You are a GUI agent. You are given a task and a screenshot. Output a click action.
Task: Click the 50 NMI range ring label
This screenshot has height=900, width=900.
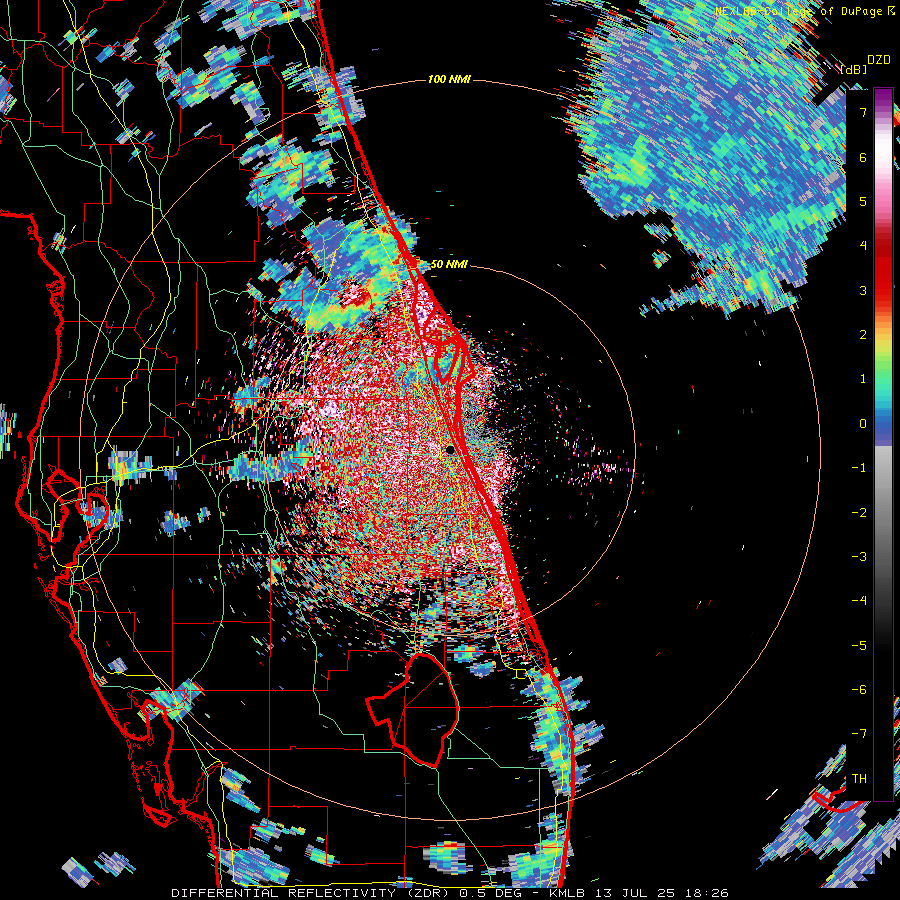click(449, 265)
